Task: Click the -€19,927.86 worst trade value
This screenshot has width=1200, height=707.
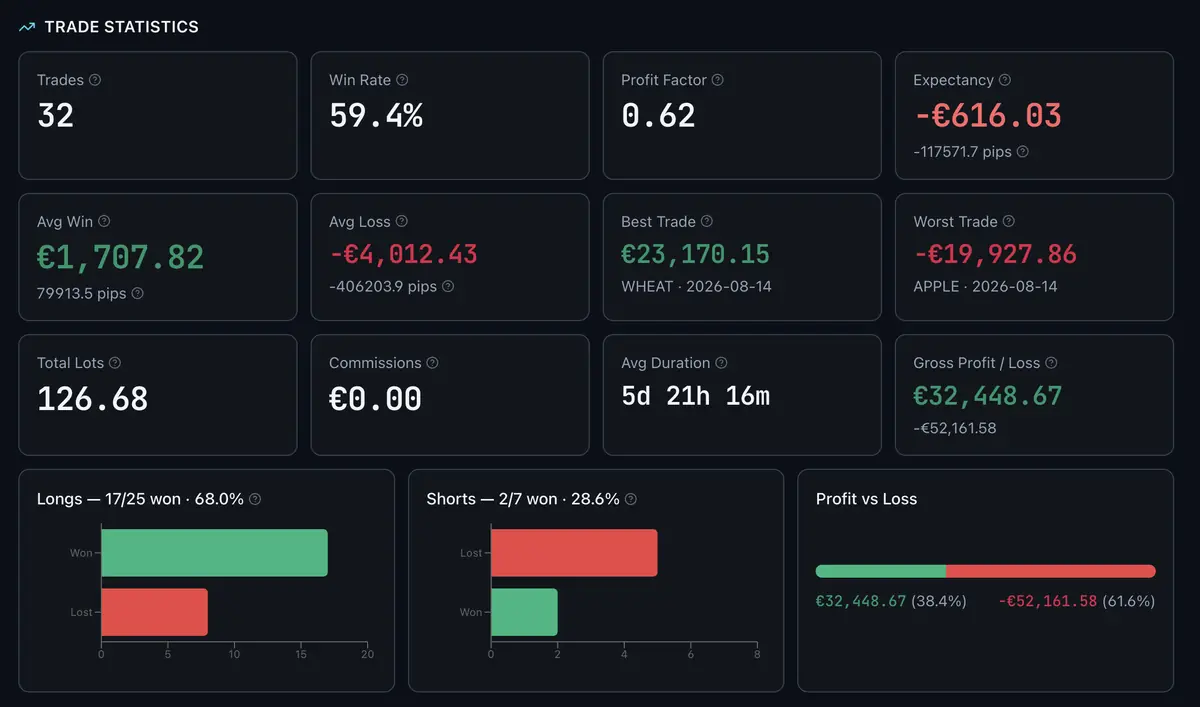Action: coord(996,254)
